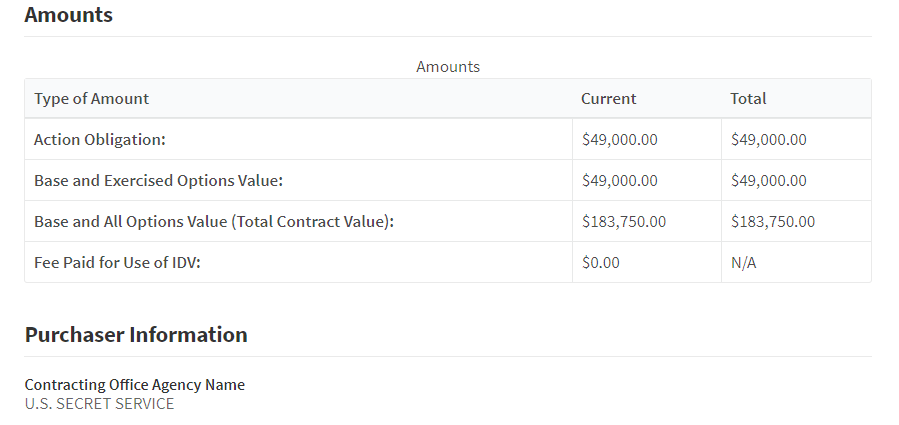Select the Total $183,750.00 cell
The width and height of the screenshot is (899, 425).
pos(772,222)
